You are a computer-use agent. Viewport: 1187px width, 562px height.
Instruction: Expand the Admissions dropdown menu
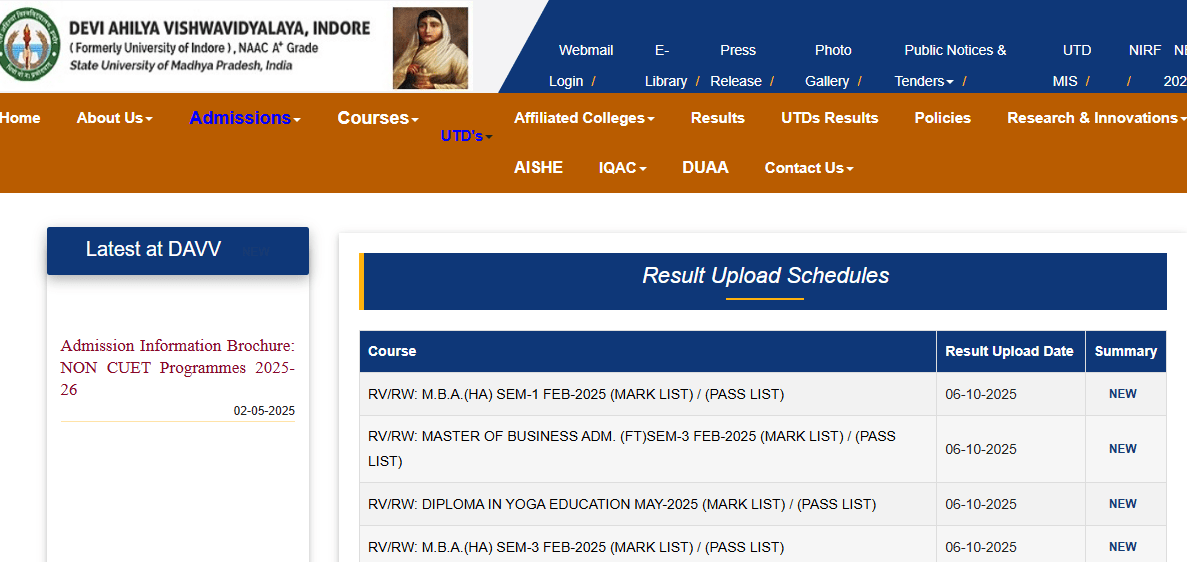pyautogui.click(x=245, y=118)
